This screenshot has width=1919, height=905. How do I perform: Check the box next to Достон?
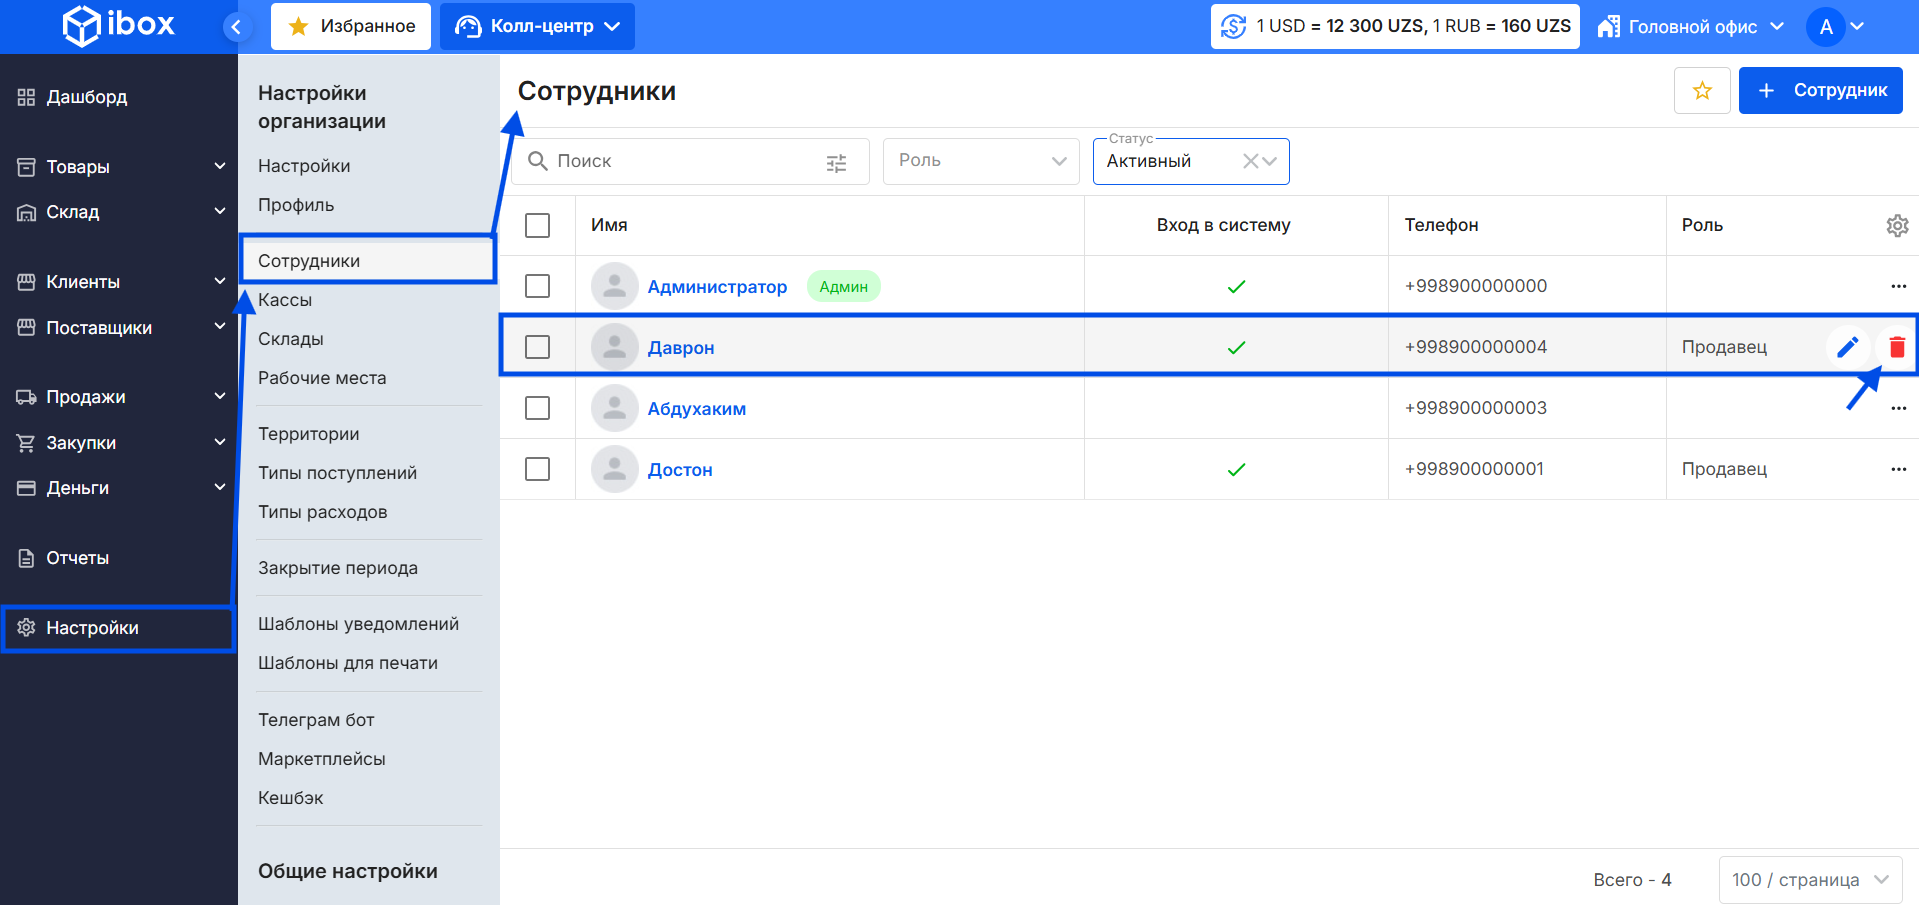[x=537, y=469]
